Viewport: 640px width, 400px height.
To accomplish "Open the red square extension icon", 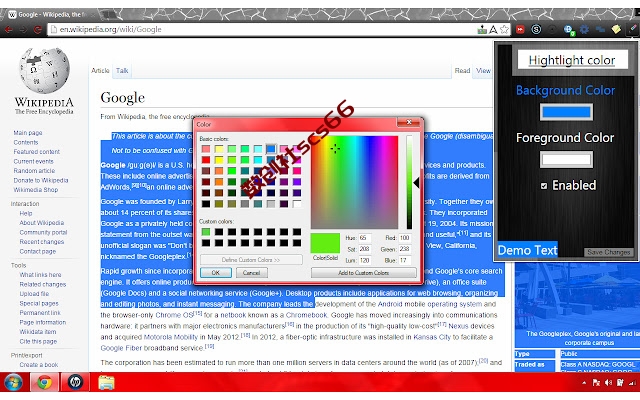I will pyautogui.click(x=520, y=29).
